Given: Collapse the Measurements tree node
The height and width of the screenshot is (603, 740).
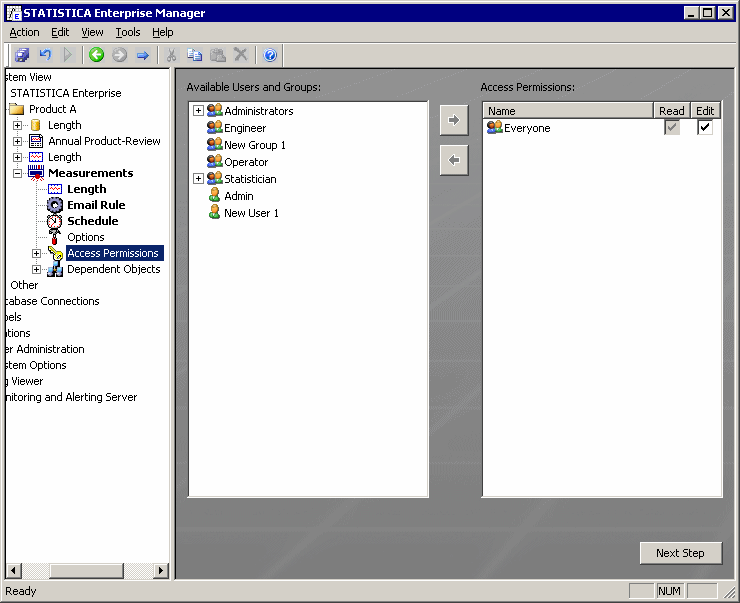Looking at the screenshot, I should coord(17,173).
